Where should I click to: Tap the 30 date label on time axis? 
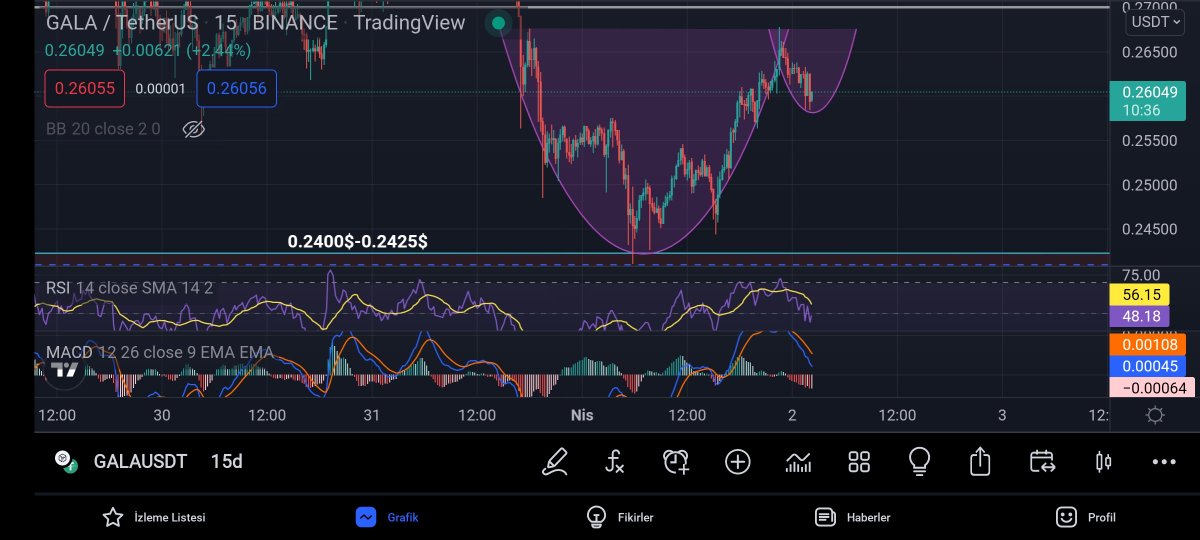161,415
